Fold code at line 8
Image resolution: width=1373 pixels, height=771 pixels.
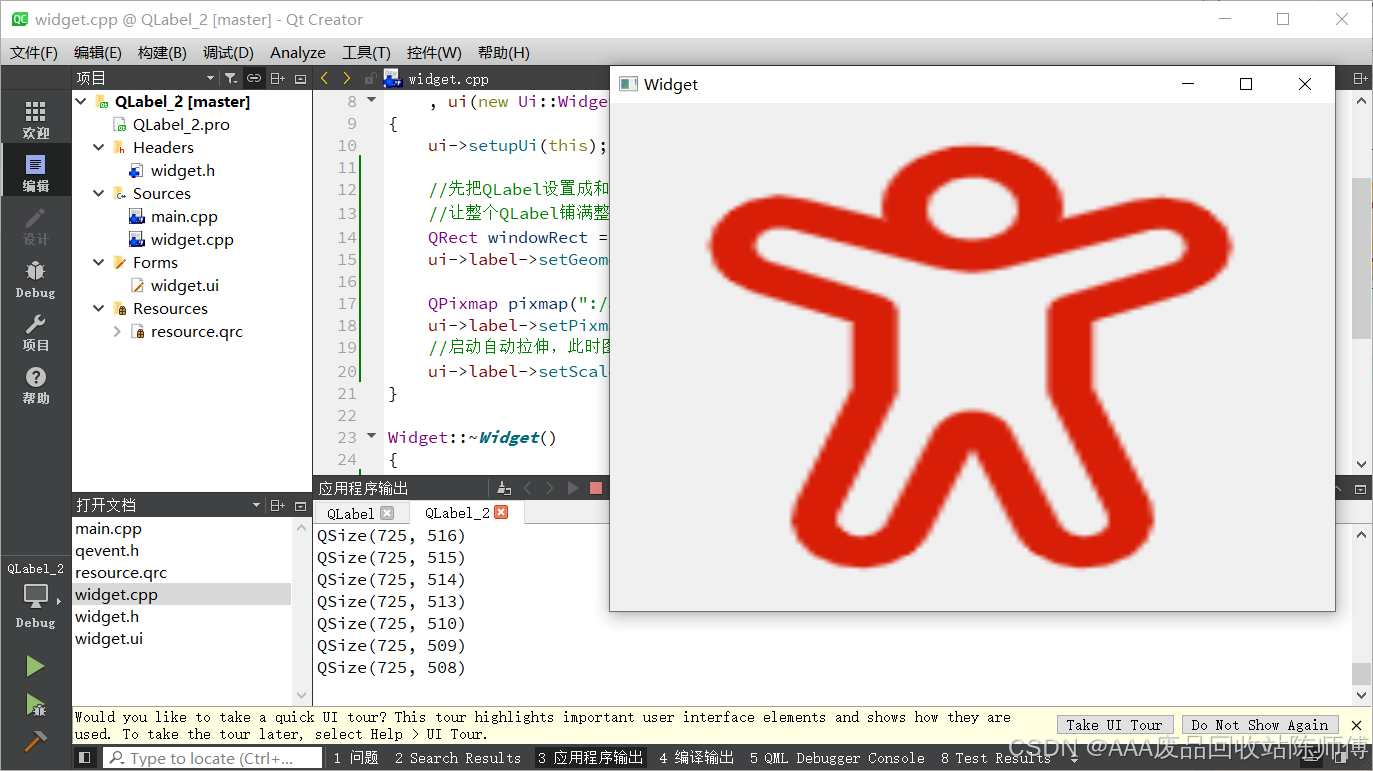pos(372,101)
